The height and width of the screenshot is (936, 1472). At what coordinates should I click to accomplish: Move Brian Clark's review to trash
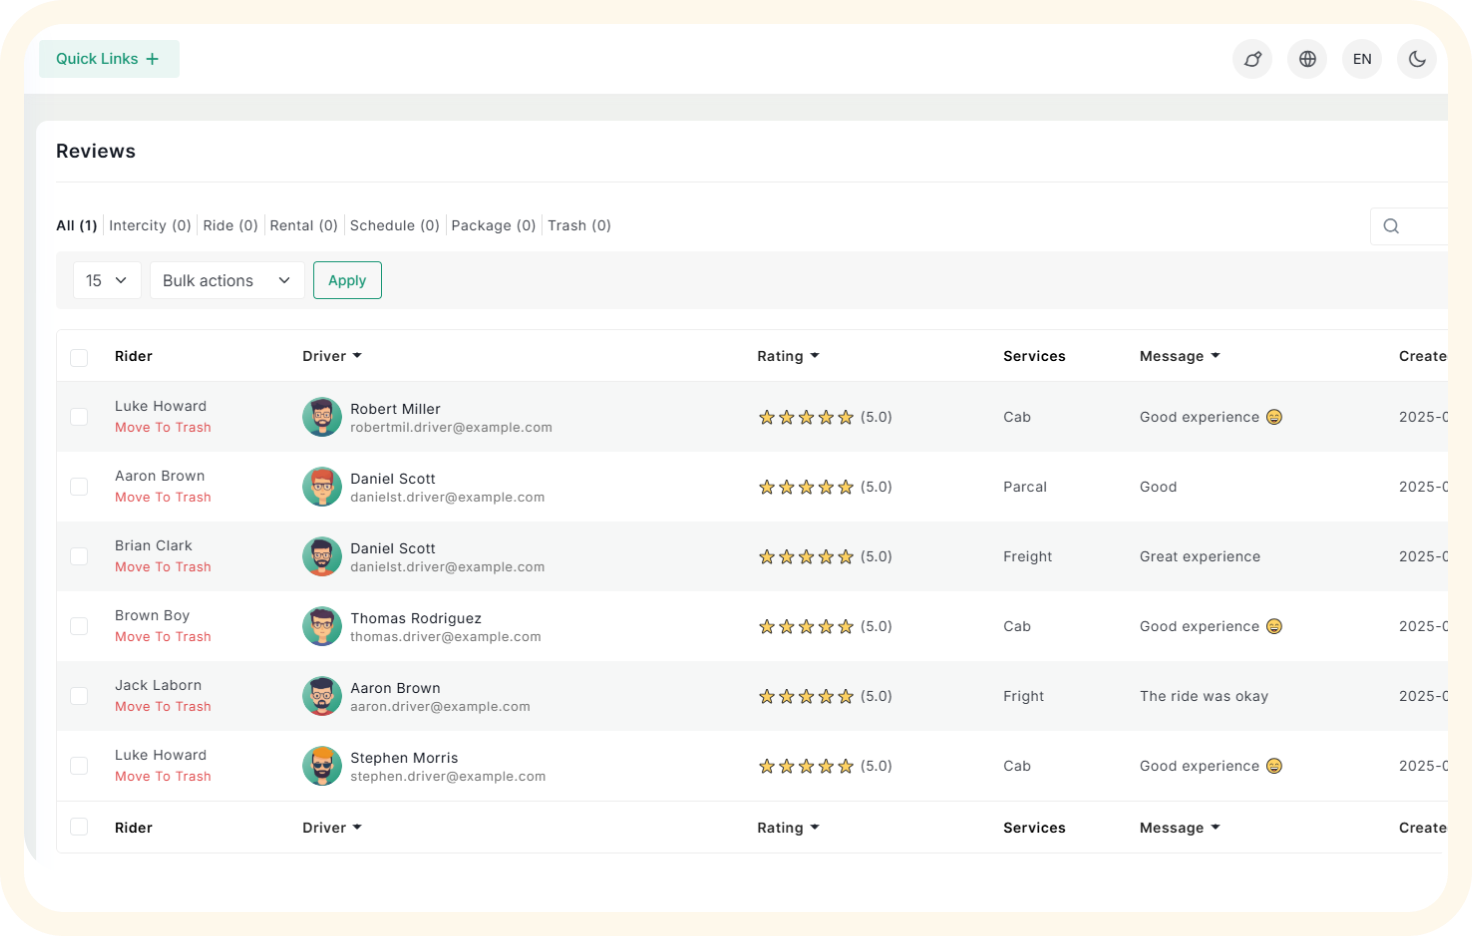(x=163, y=567)
